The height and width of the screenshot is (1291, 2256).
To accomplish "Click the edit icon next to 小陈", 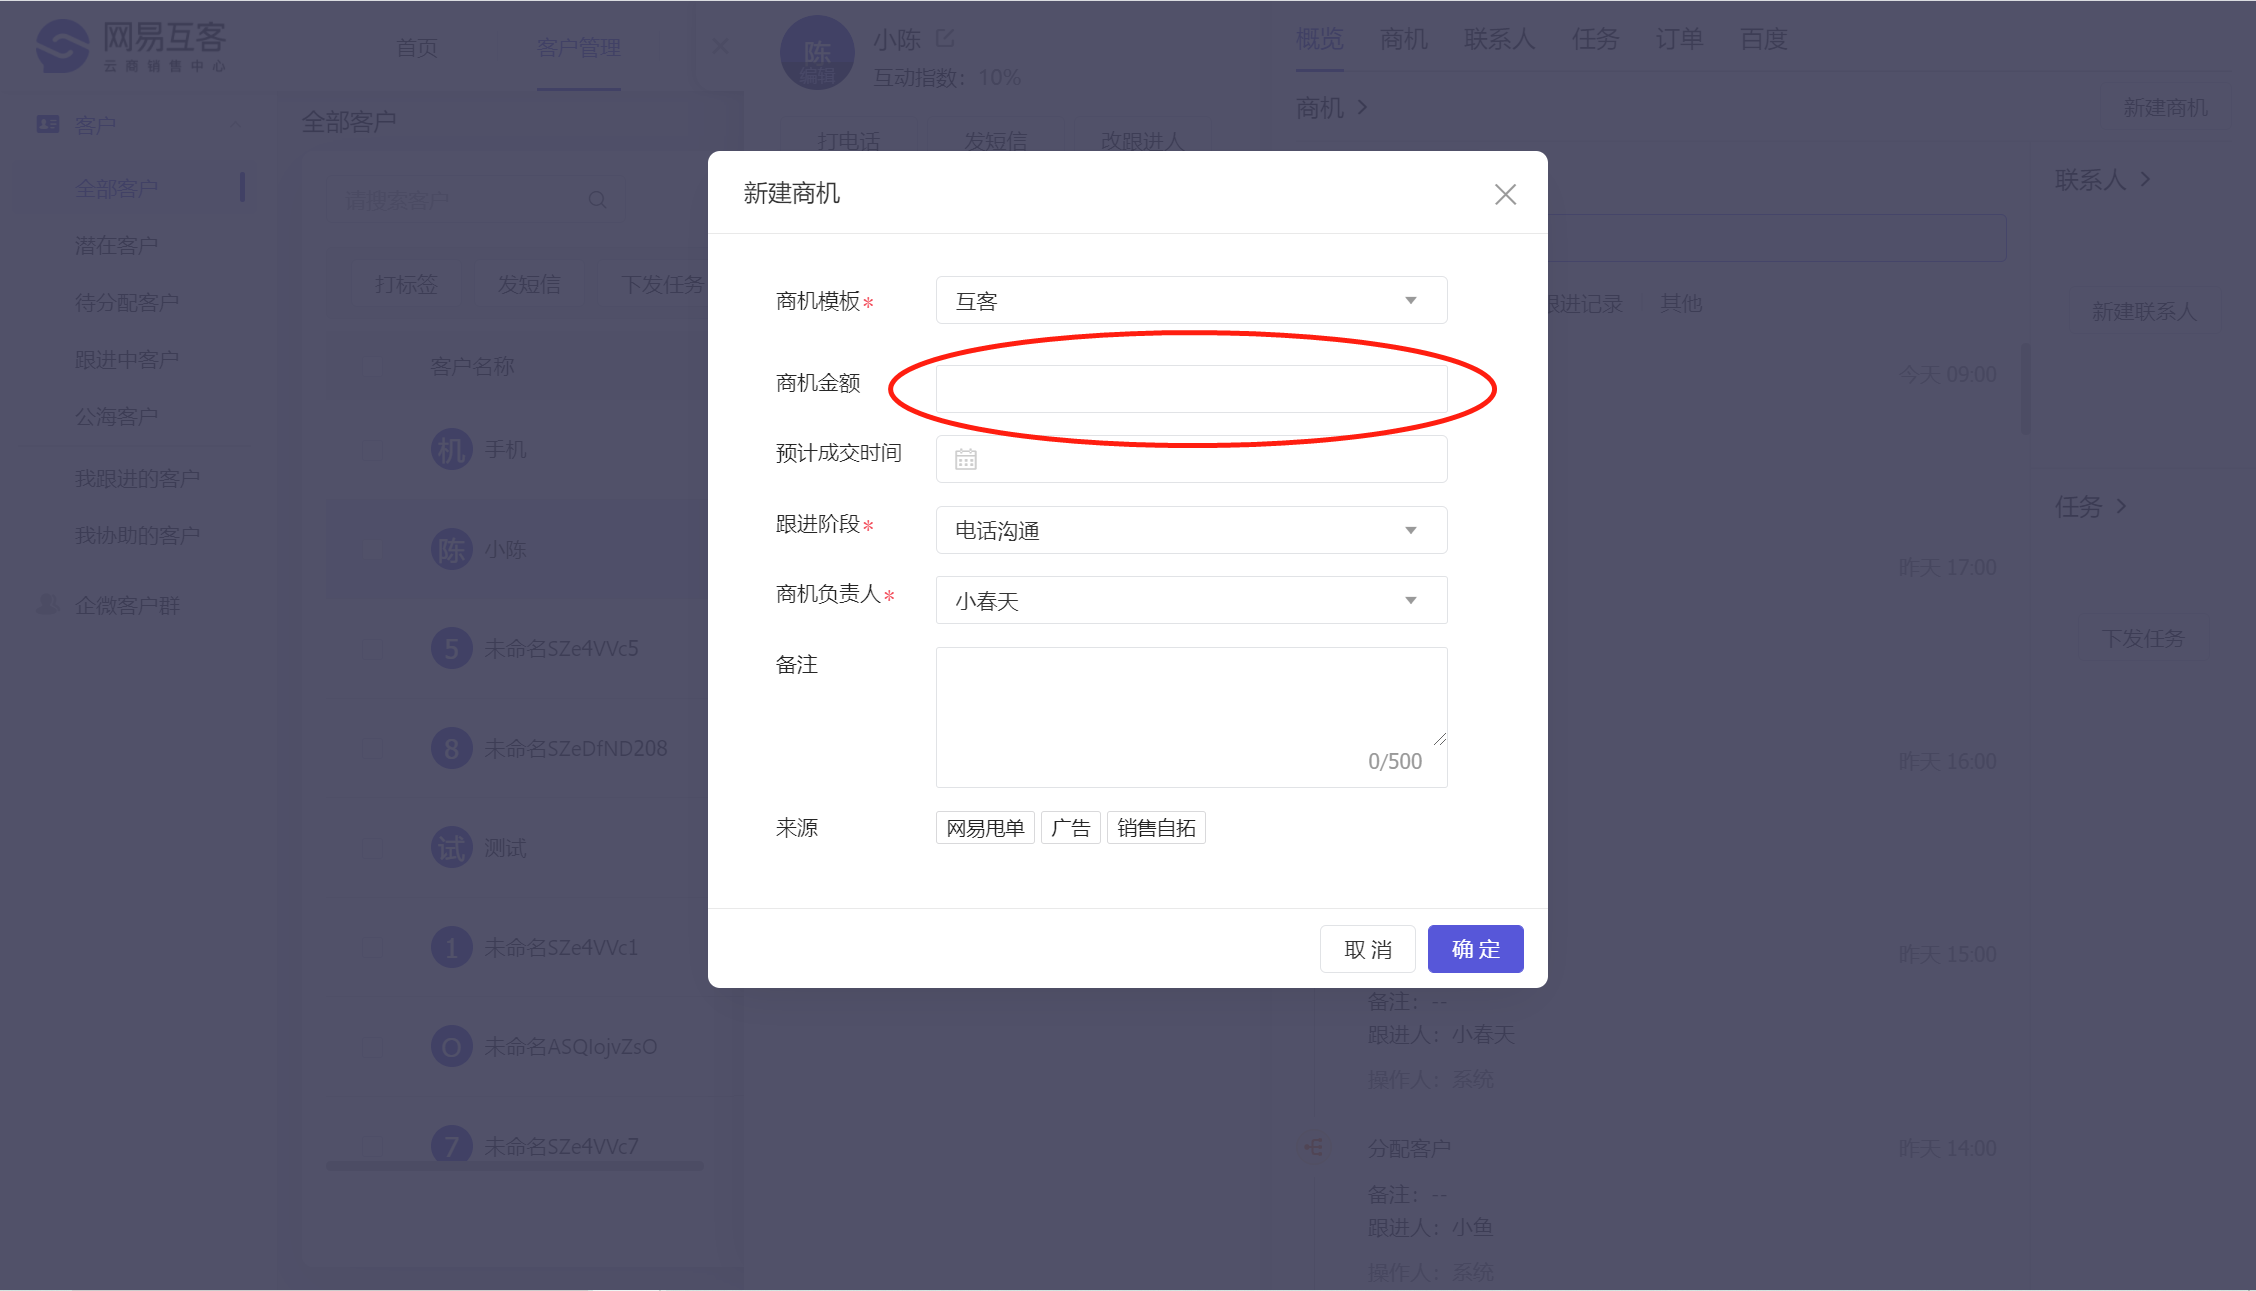I will tap(945, 38).
